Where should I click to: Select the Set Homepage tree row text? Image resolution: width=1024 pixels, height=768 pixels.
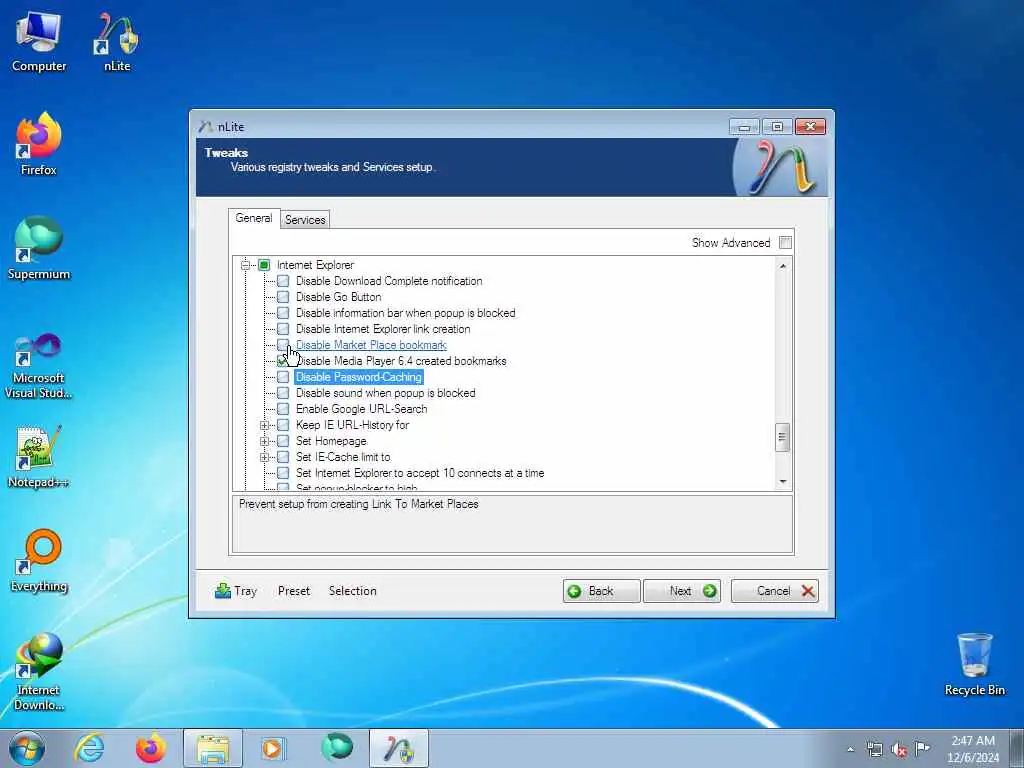[x=331, y=441]
